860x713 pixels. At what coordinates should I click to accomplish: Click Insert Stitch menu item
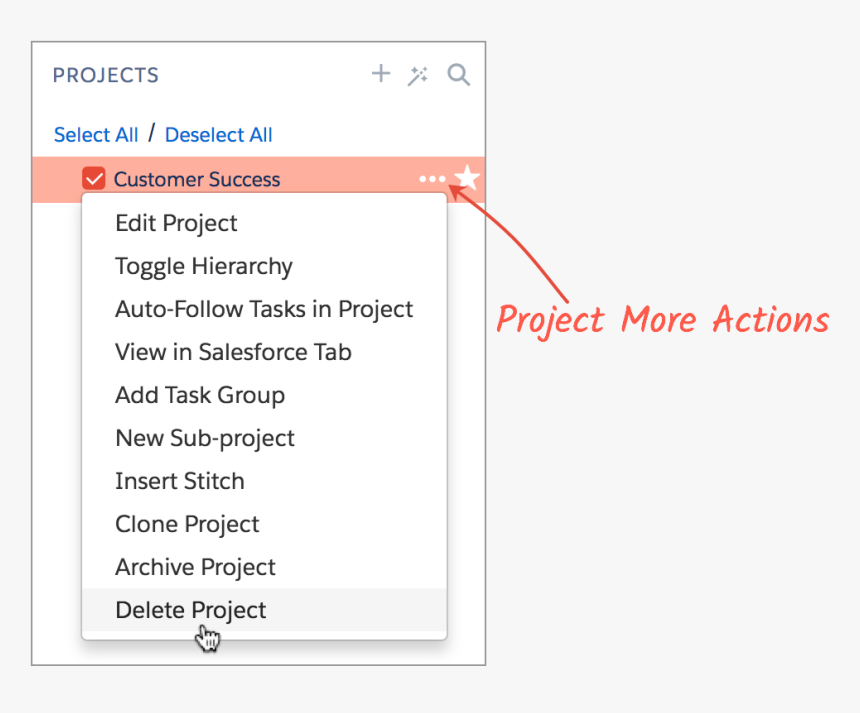click(x=180, y=481)
